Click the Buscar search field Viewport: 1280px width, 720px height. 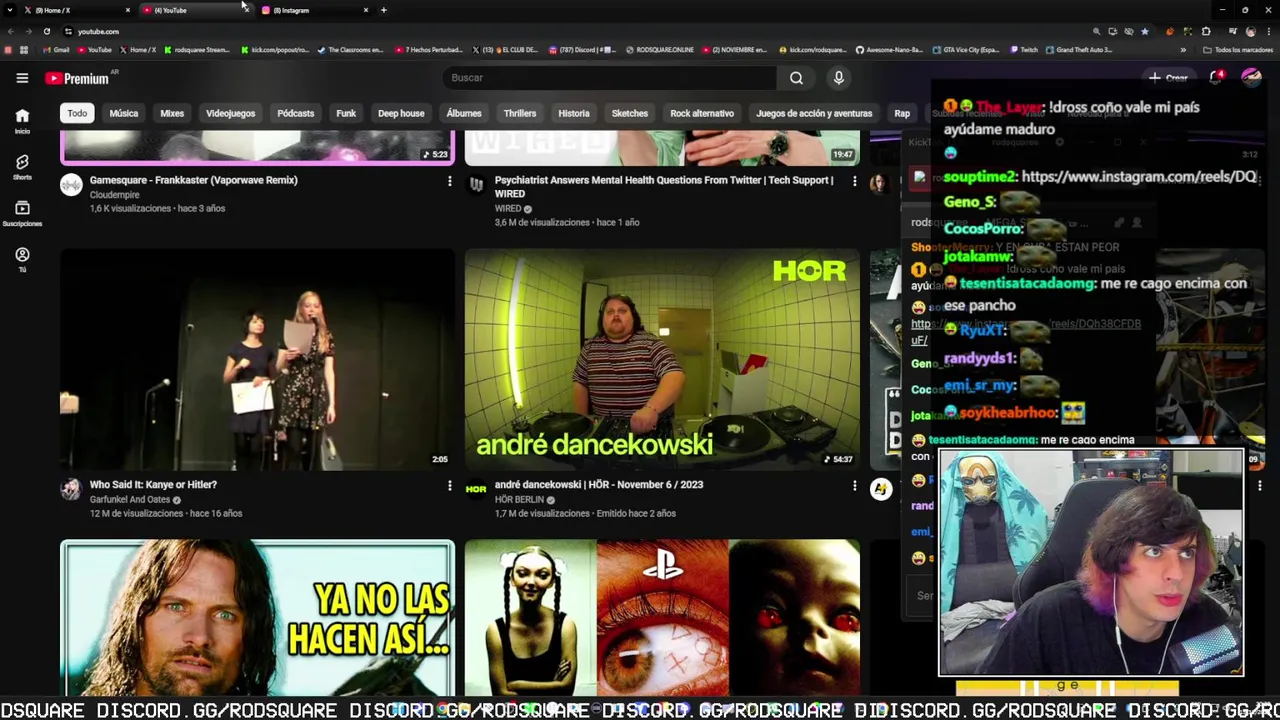609,78
